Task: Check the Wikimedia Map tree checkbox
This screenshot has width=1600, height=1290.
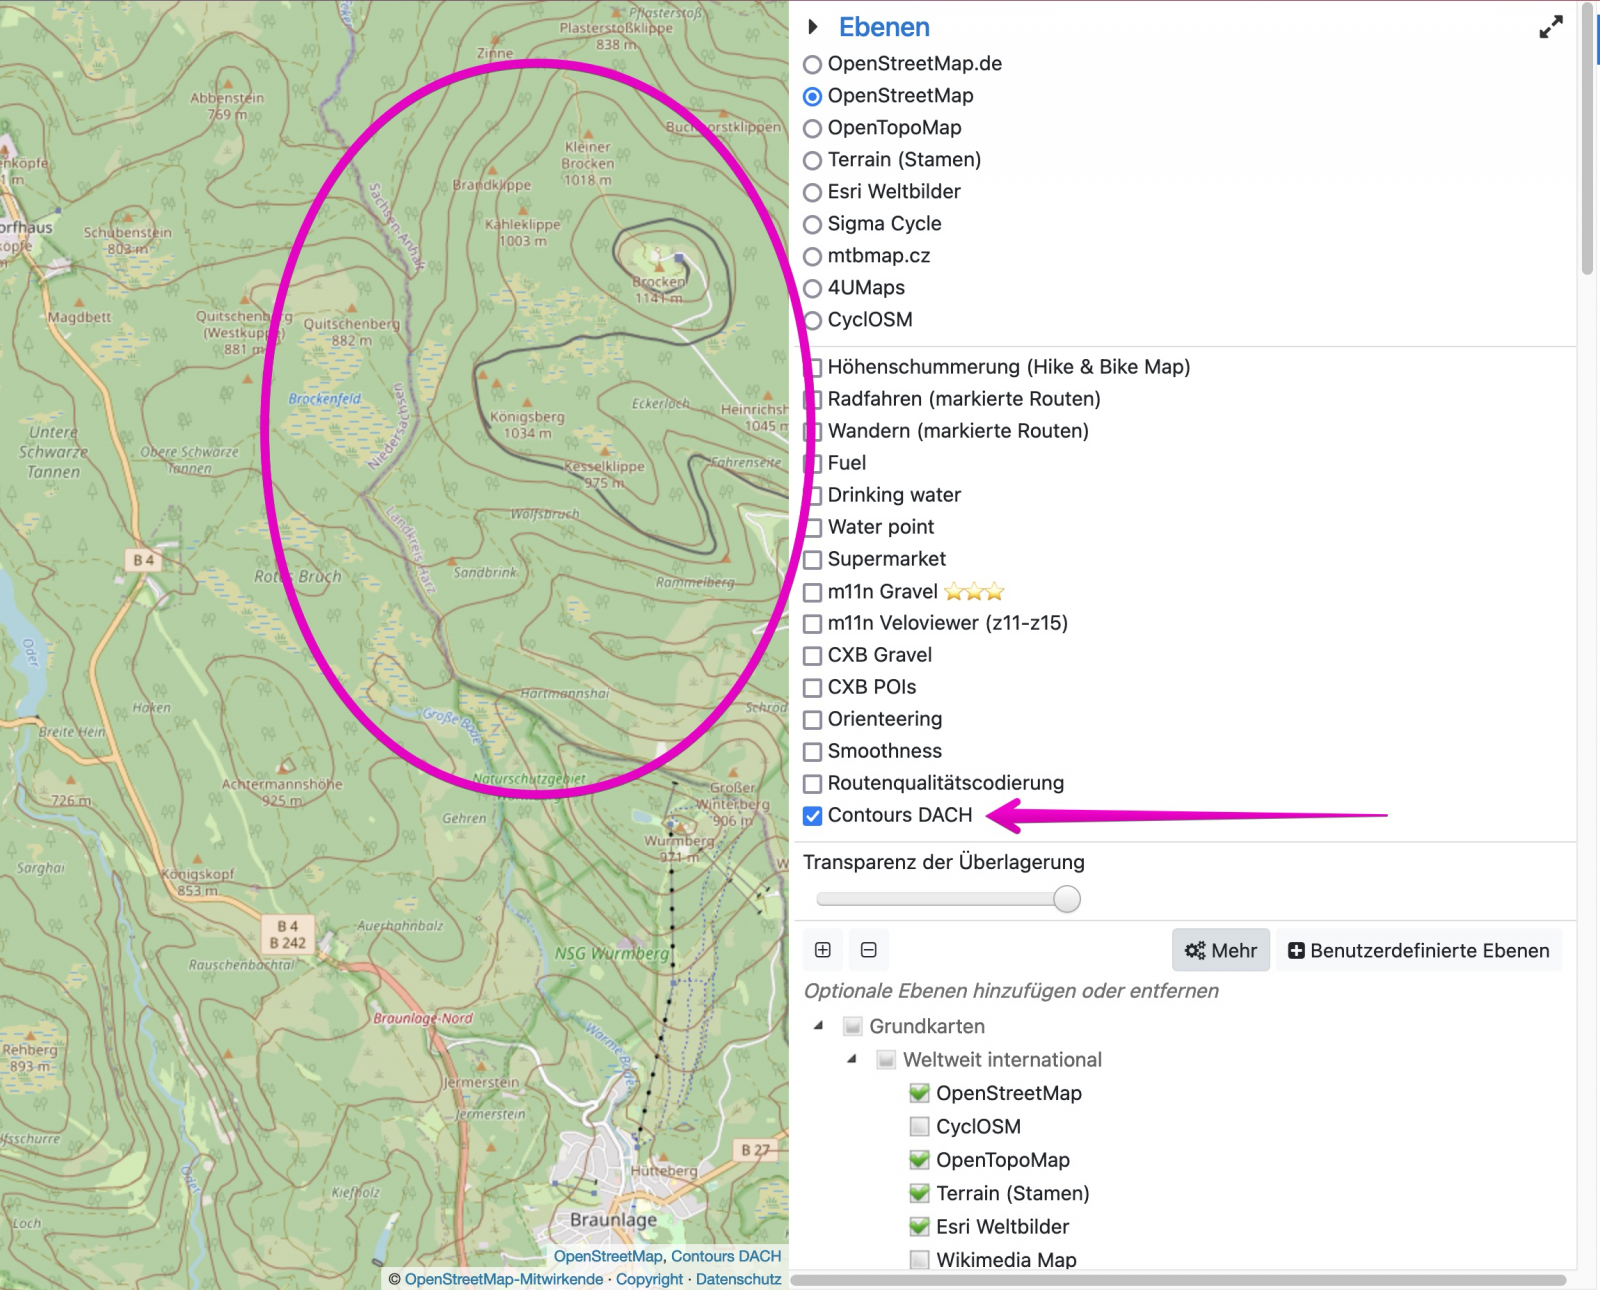Action: point(919,1260)
